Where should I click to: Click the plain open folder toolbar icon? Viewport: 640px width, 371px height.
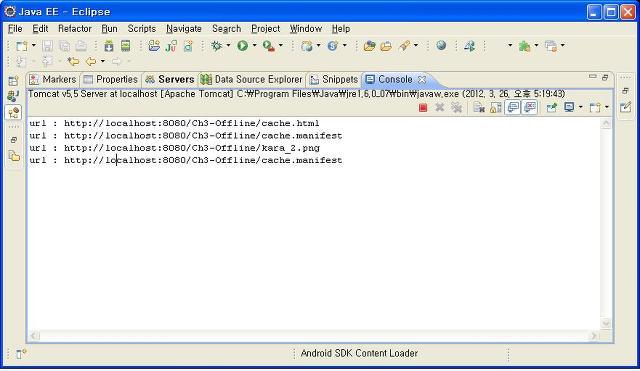pos(386,46)
